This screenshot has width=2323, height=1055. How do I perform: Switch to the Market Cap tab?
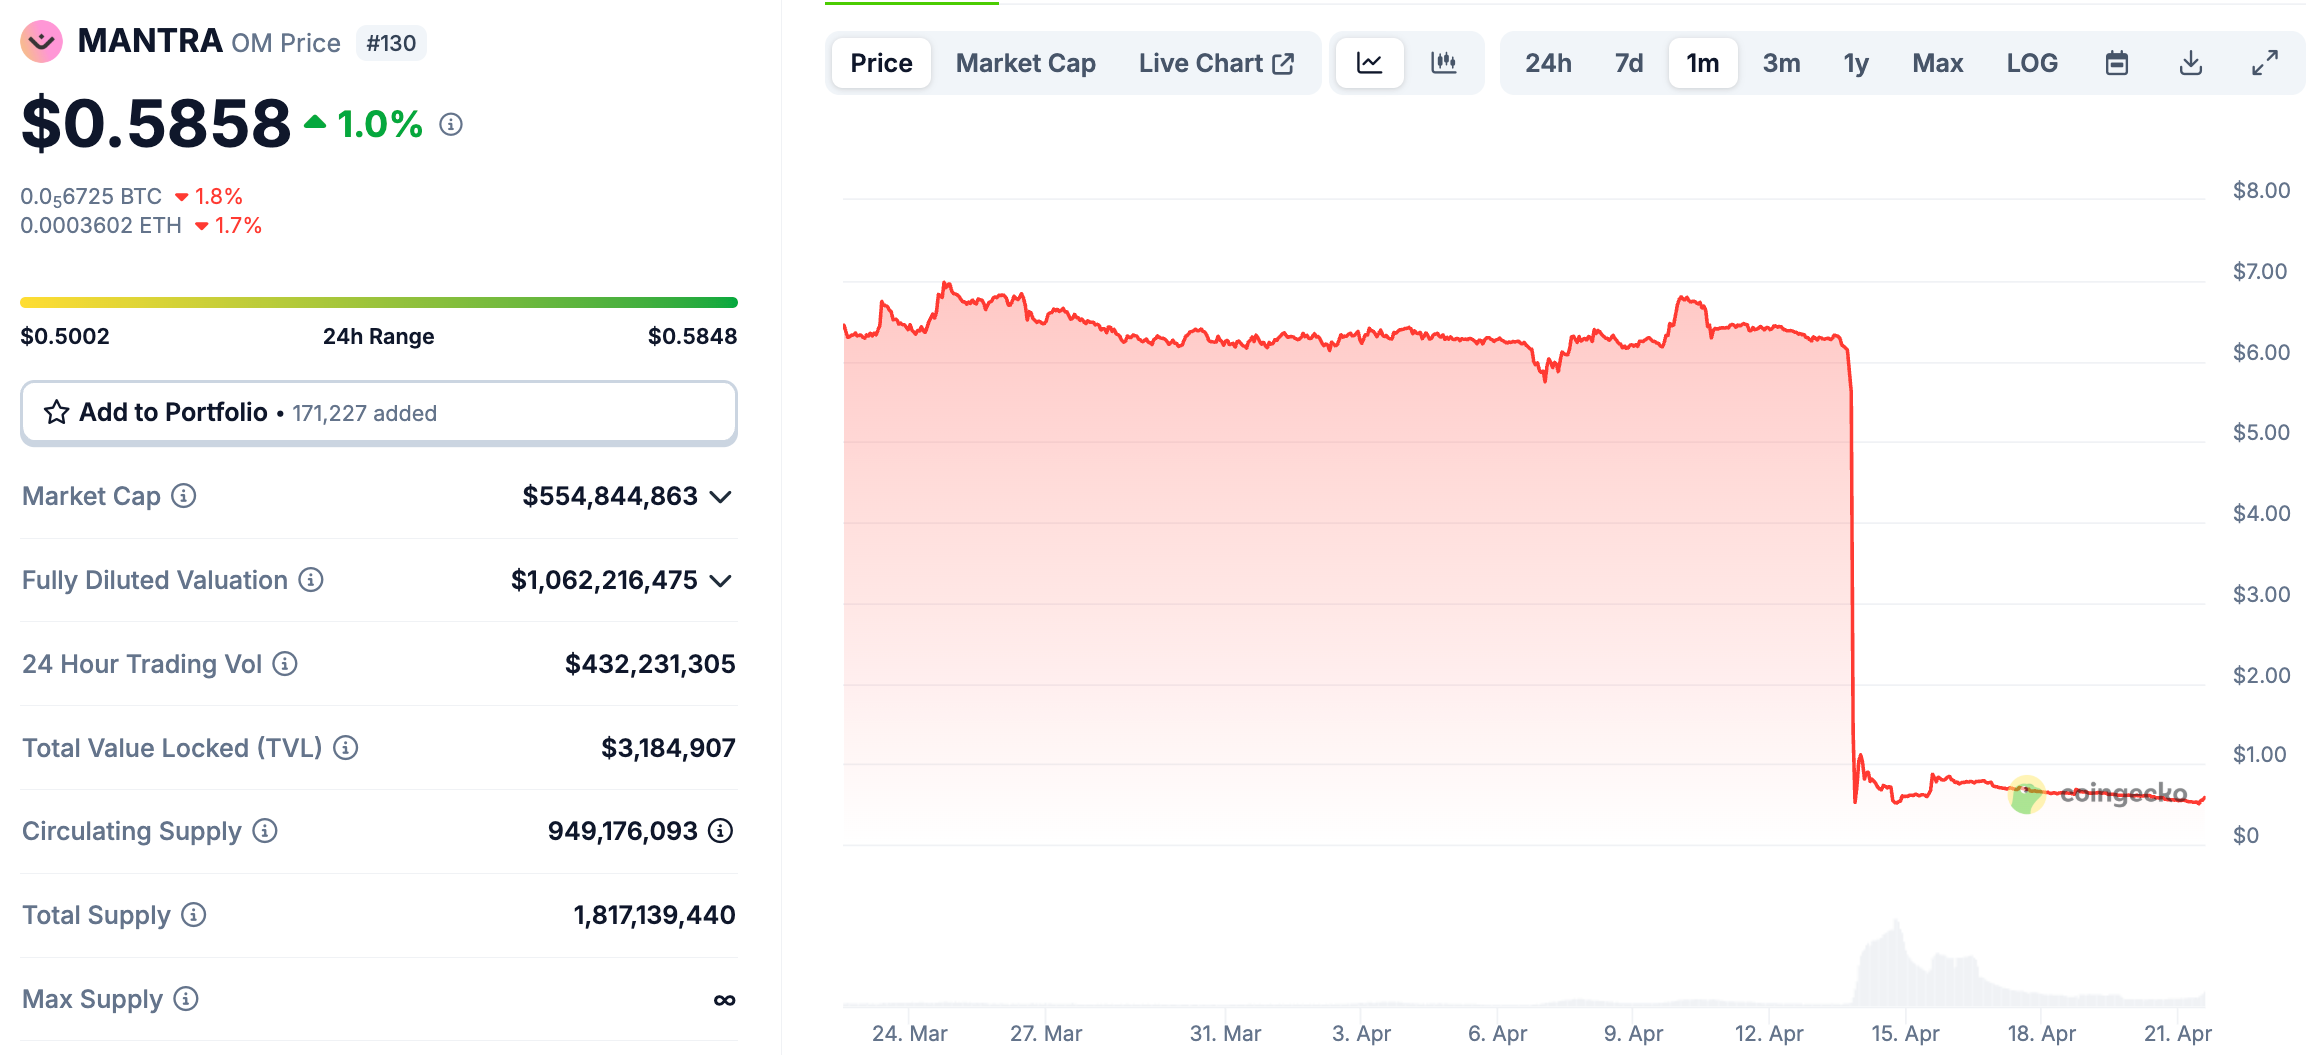pos(1025,63)
